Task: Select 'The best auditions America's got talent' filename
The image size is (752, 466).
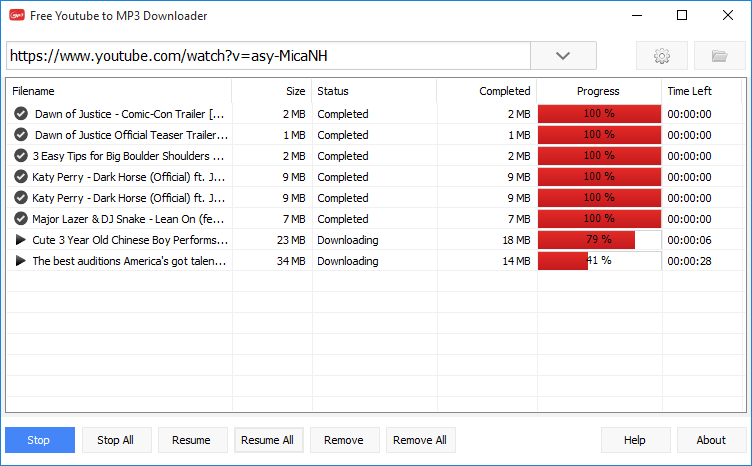Action: (x=129, y=261)
